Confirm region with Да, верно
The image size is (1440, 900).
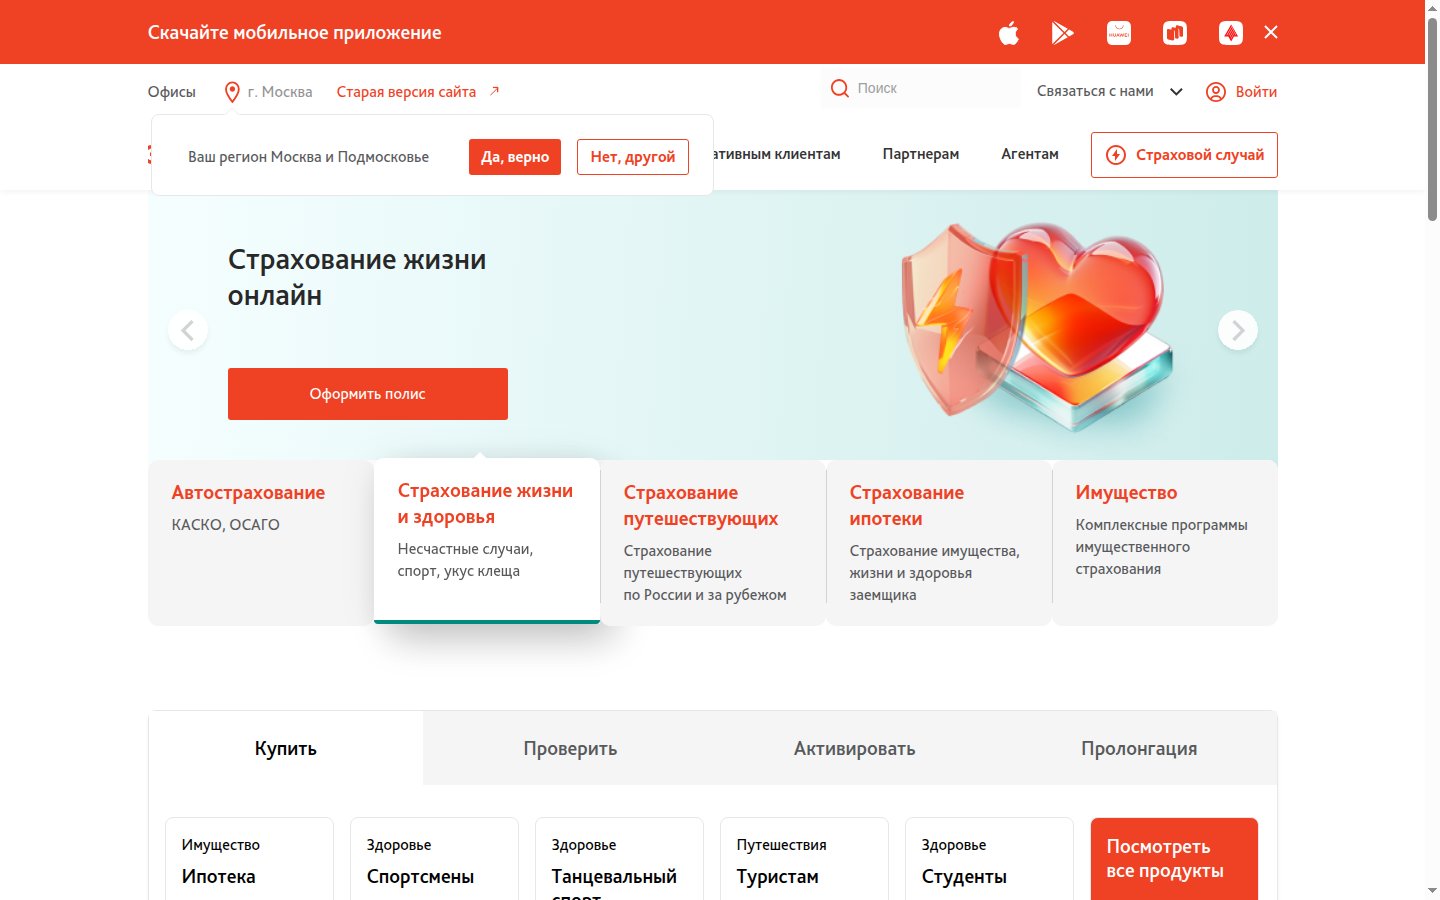[515, 157]
